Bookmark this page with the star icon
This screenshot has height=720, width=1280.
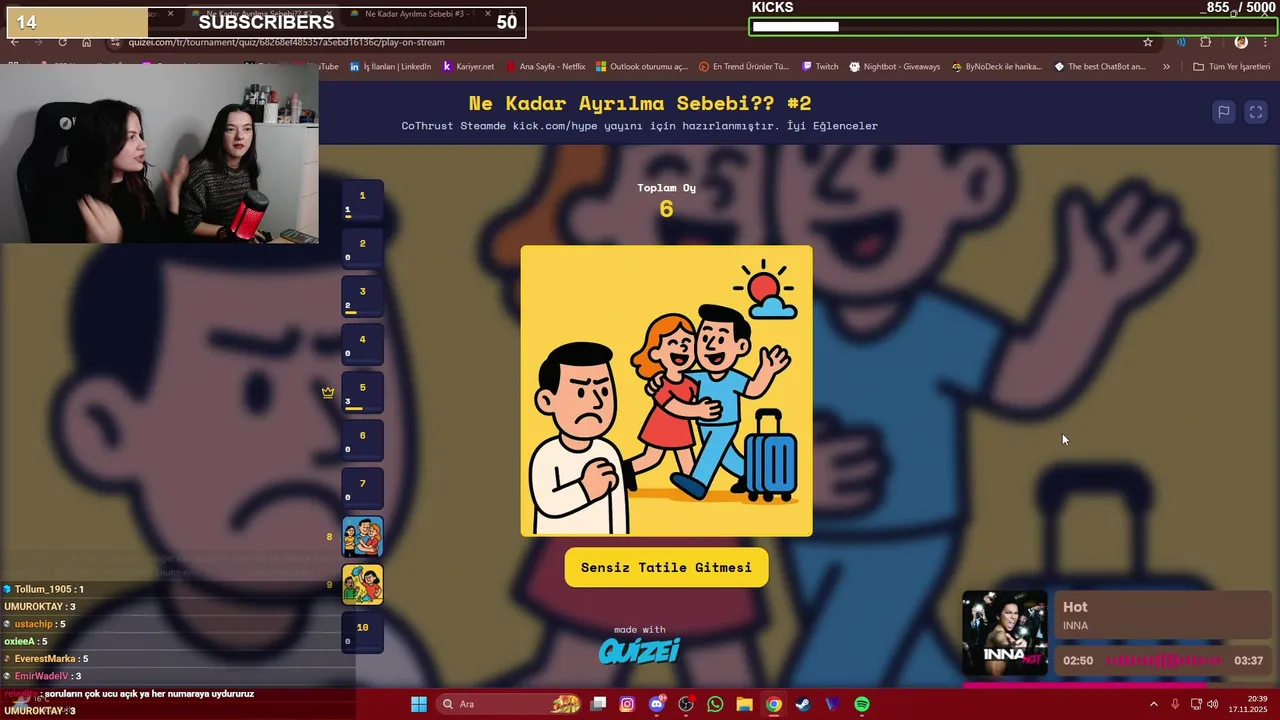coord(1148,42)
